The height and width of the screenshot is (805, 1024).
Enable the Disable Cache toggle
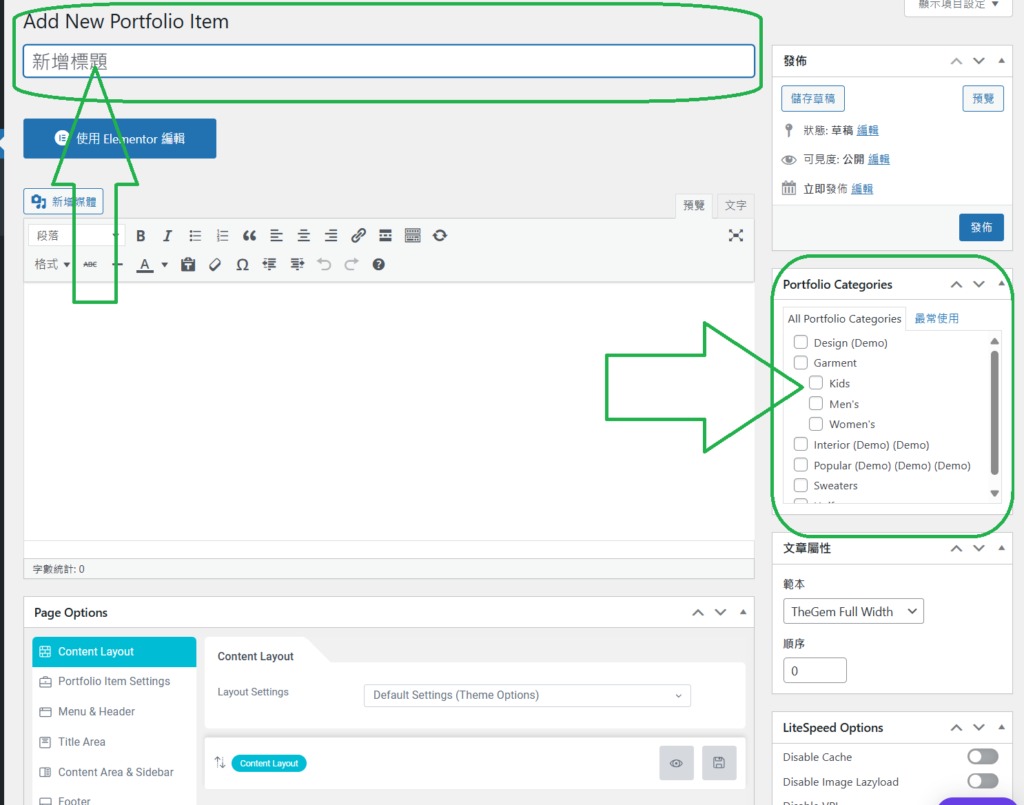pos(982,757)
